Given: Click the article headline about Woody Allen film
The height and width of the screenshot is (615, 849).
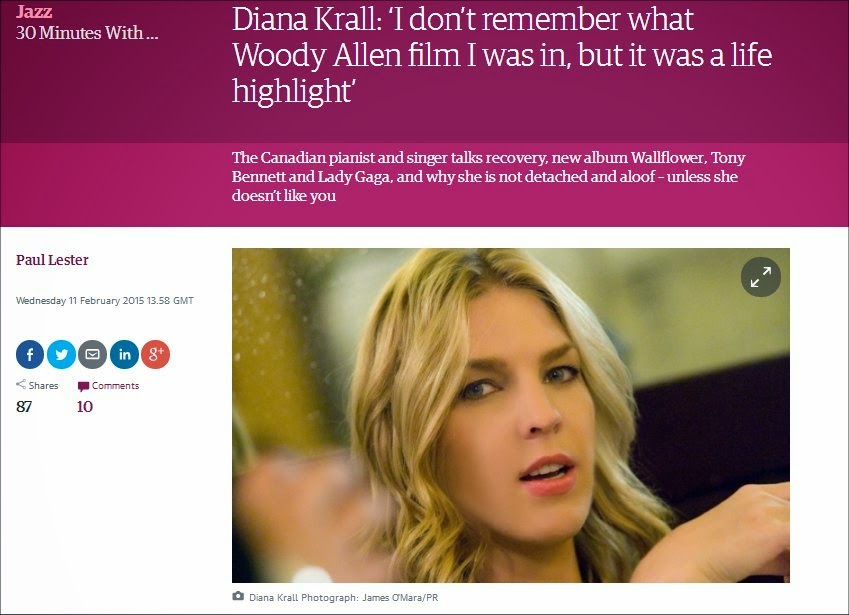Looking at the screenshot, I should 501,55.
